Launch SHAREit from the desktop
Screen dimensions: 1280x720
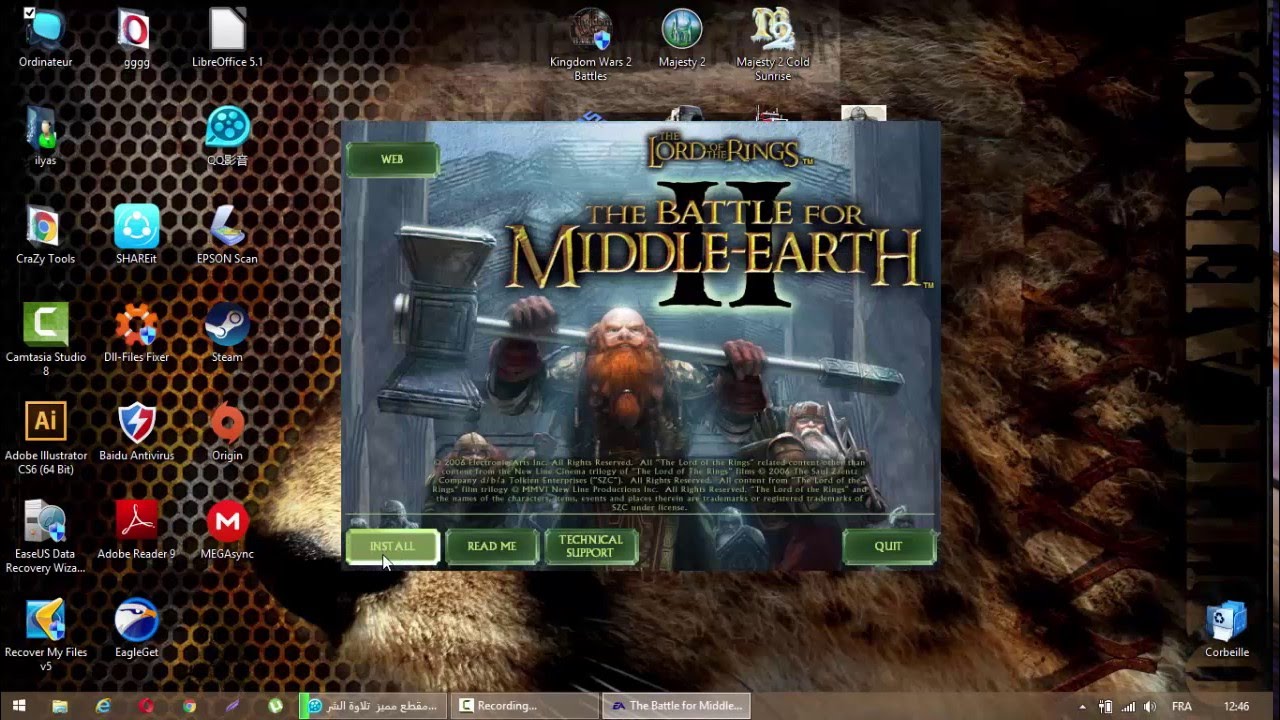[x=136, y=234]
